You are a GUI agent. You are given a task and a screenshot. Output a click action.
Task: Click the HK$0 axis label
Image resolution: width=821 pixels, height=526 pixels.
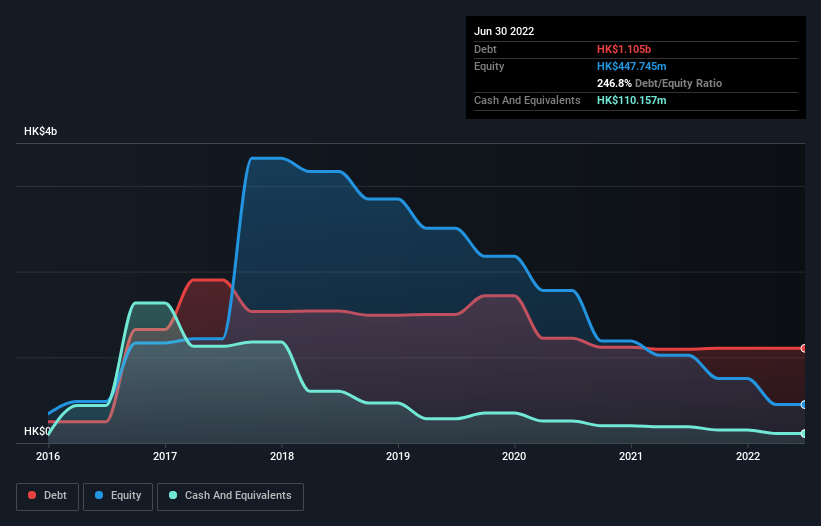click(x=37, y=431)
